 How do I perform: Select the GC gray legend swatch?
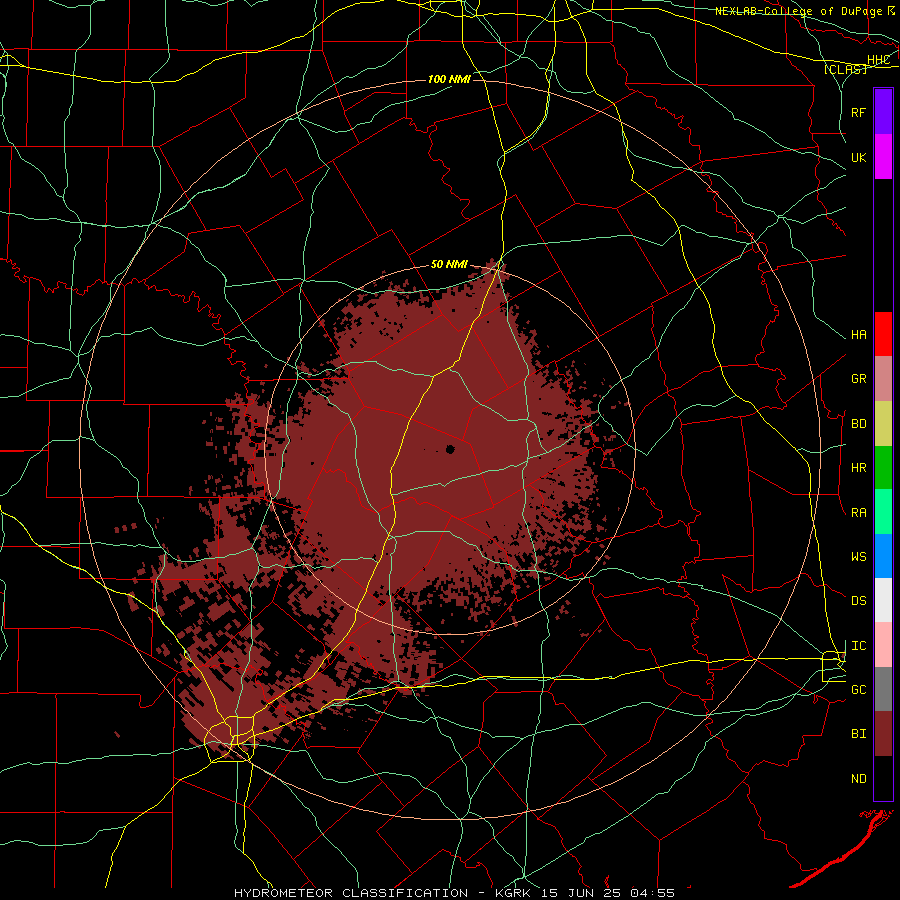tap(883, 689)
